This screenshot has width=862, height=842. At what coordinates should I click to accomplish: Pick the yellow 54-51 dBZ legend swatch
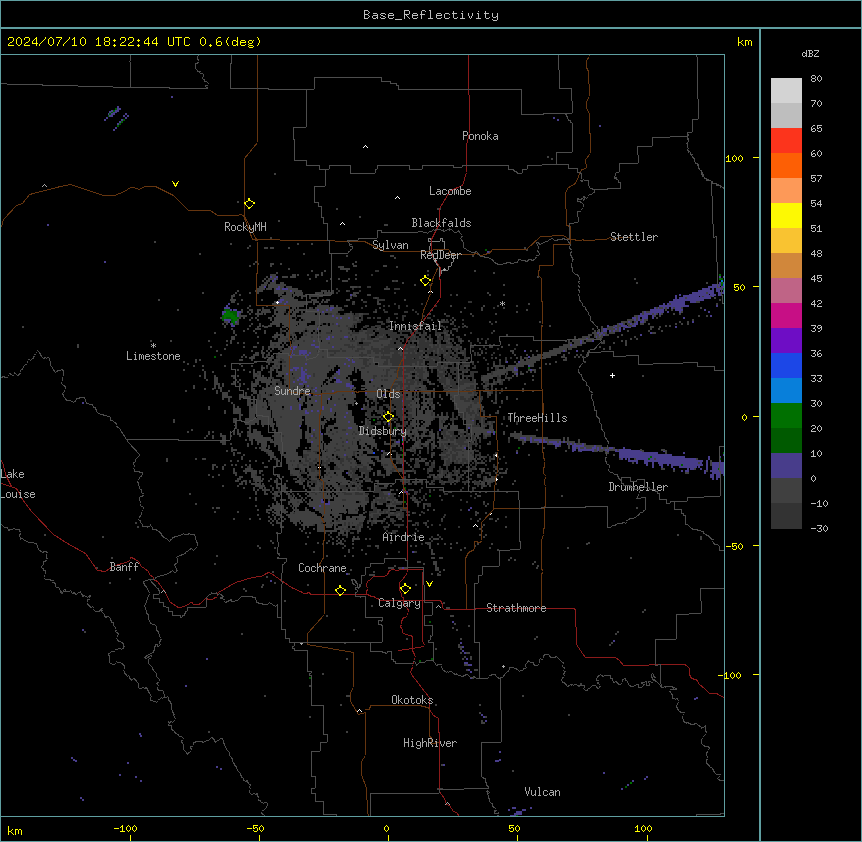click(786, 215)
